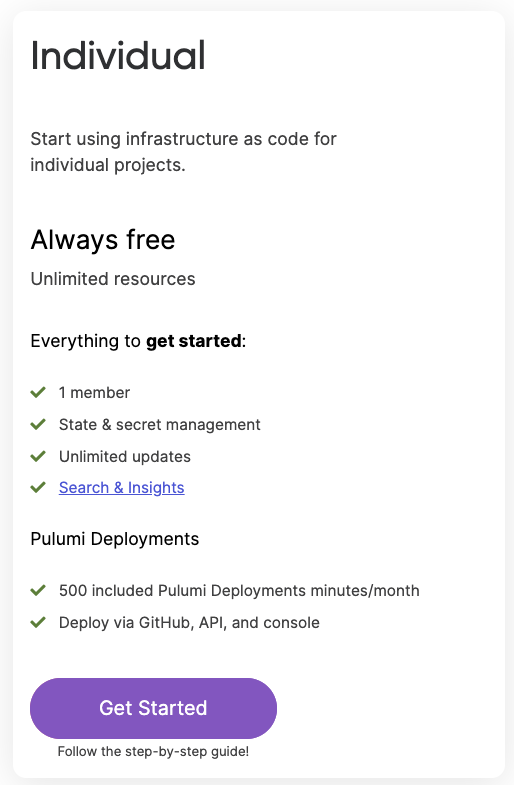514x785 pixels.
Task: Click the checkmark next to 1 member
Action: [38, 392]
